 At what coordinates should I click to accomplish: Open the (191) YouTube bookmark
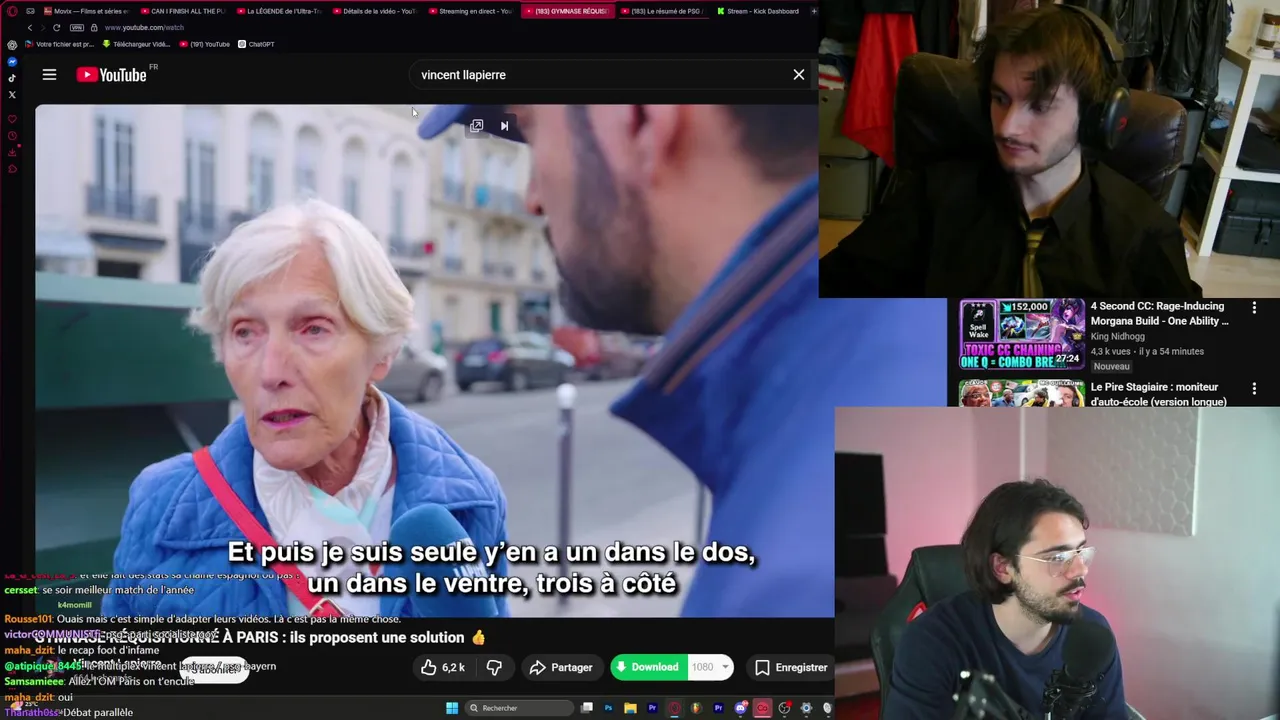pos(204,44)
